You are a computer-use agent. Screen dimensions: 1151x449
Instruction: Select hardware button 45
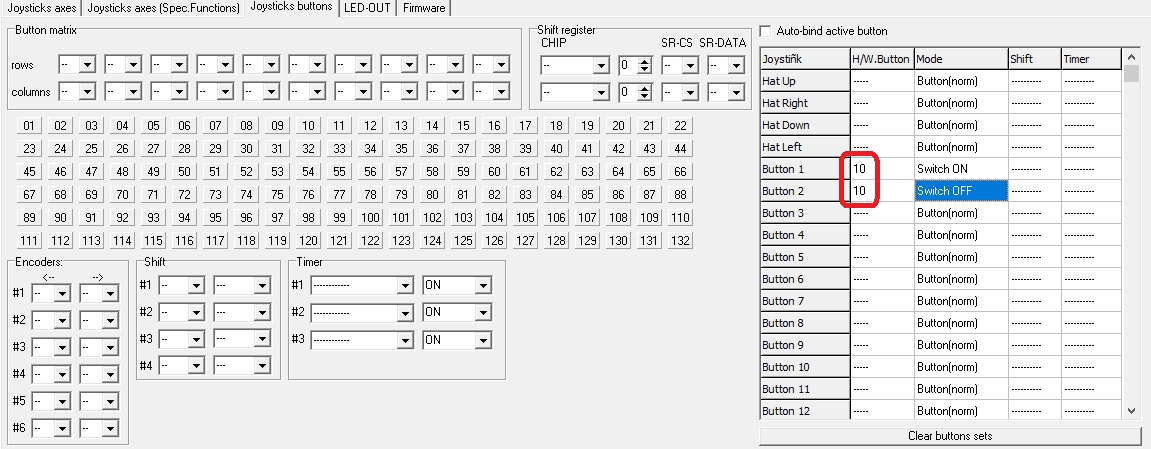pyautogui.click(x=29, y=172)
